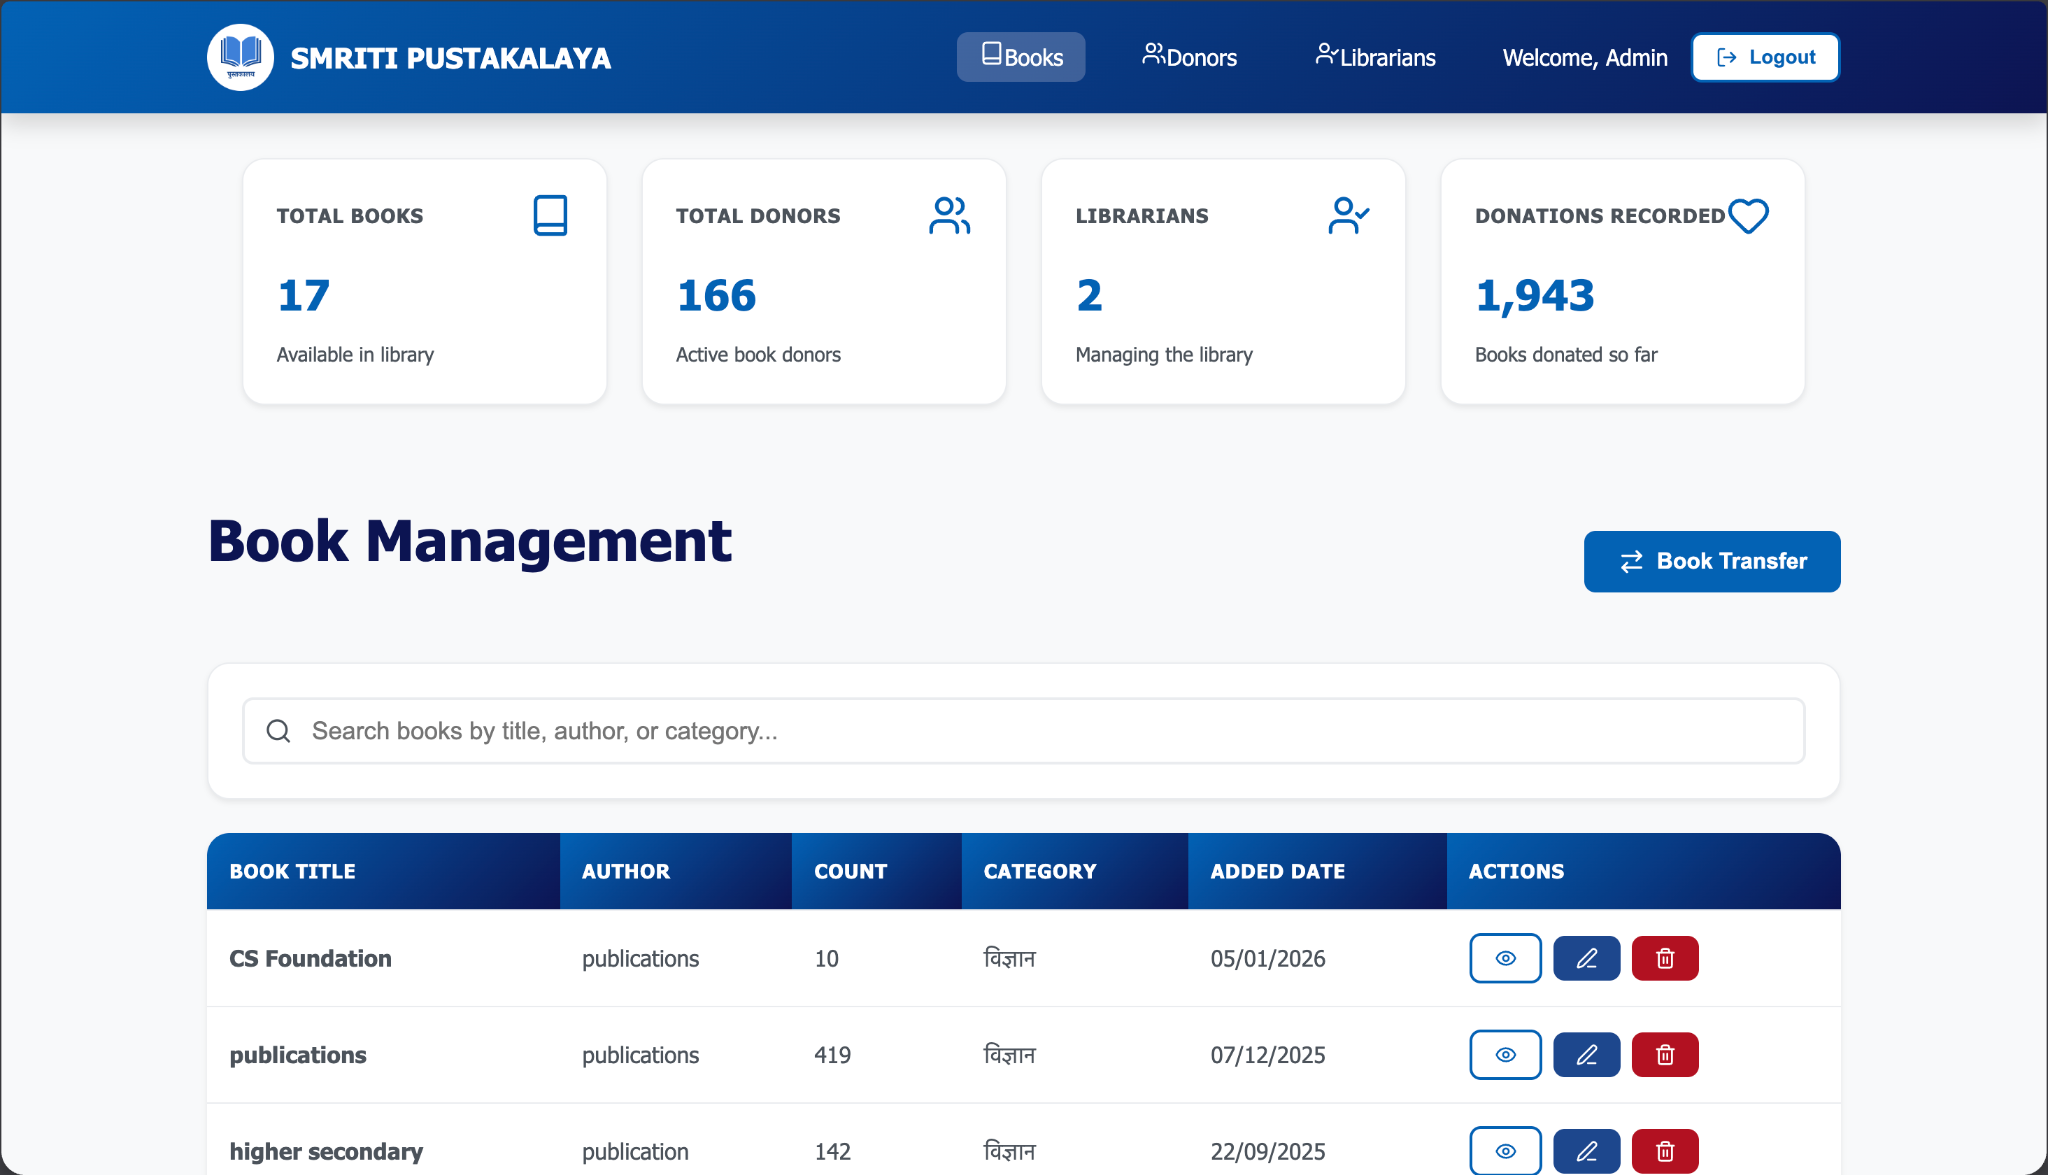View details of publications book row
The height and width of the screenshot is (1175, 2048).
point(1505,1055)
